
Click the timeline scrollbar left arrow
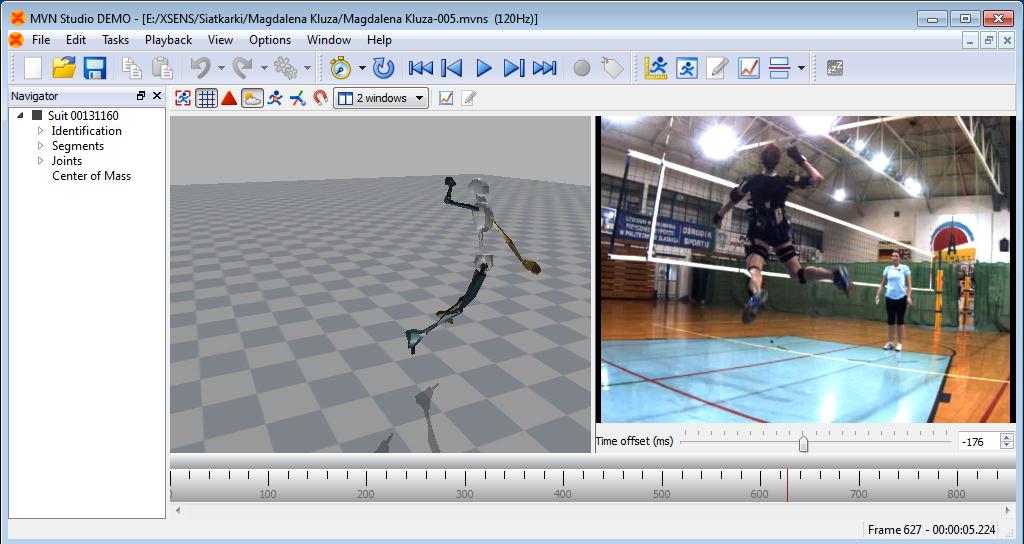click(178, 510)
